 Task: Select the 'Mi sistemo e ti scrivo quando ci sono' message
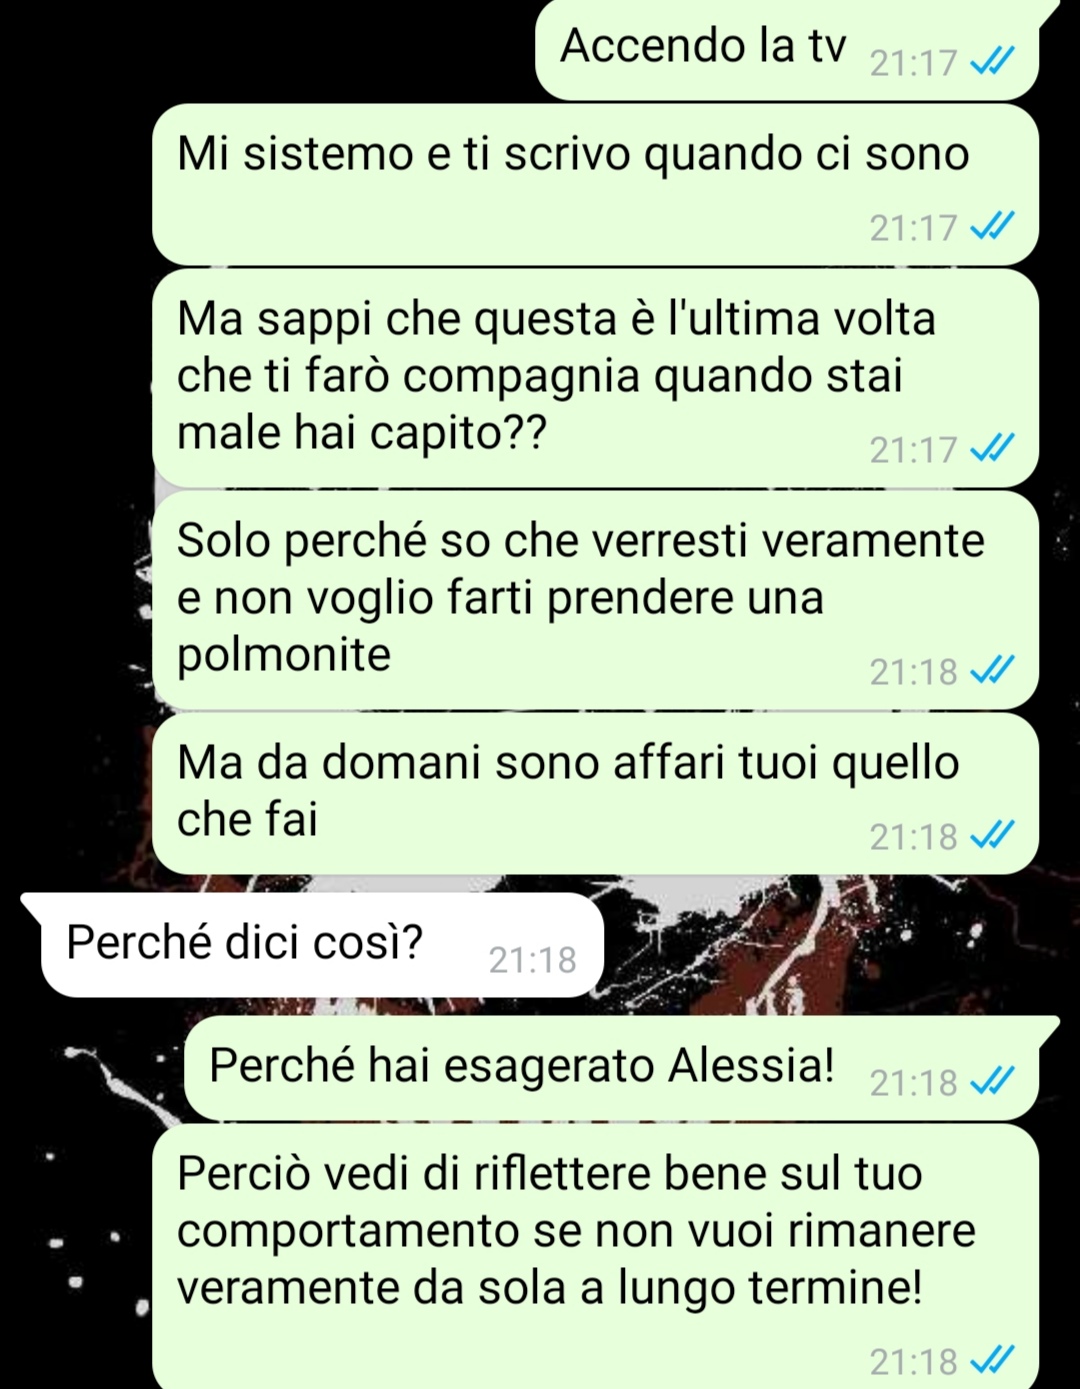pyautogui.click(x=595, y=185)
